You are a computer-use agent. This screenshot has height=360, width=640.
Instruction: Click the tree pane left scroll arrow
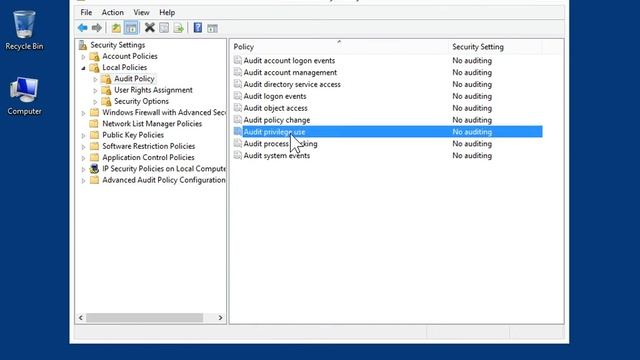coord(81,318)
